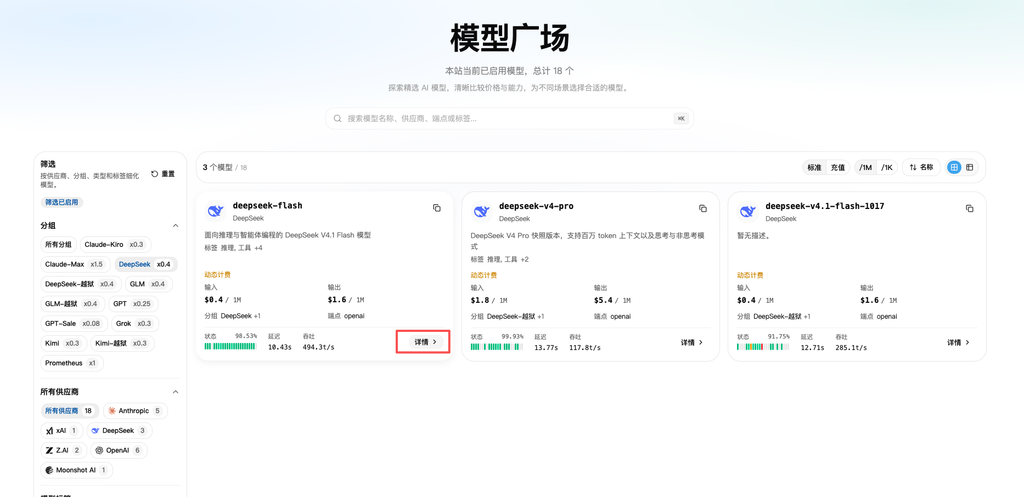Expand +1 groups on deepseek-flash card
This screenshot has width=1024, height=497.
(x=257, y=316)
